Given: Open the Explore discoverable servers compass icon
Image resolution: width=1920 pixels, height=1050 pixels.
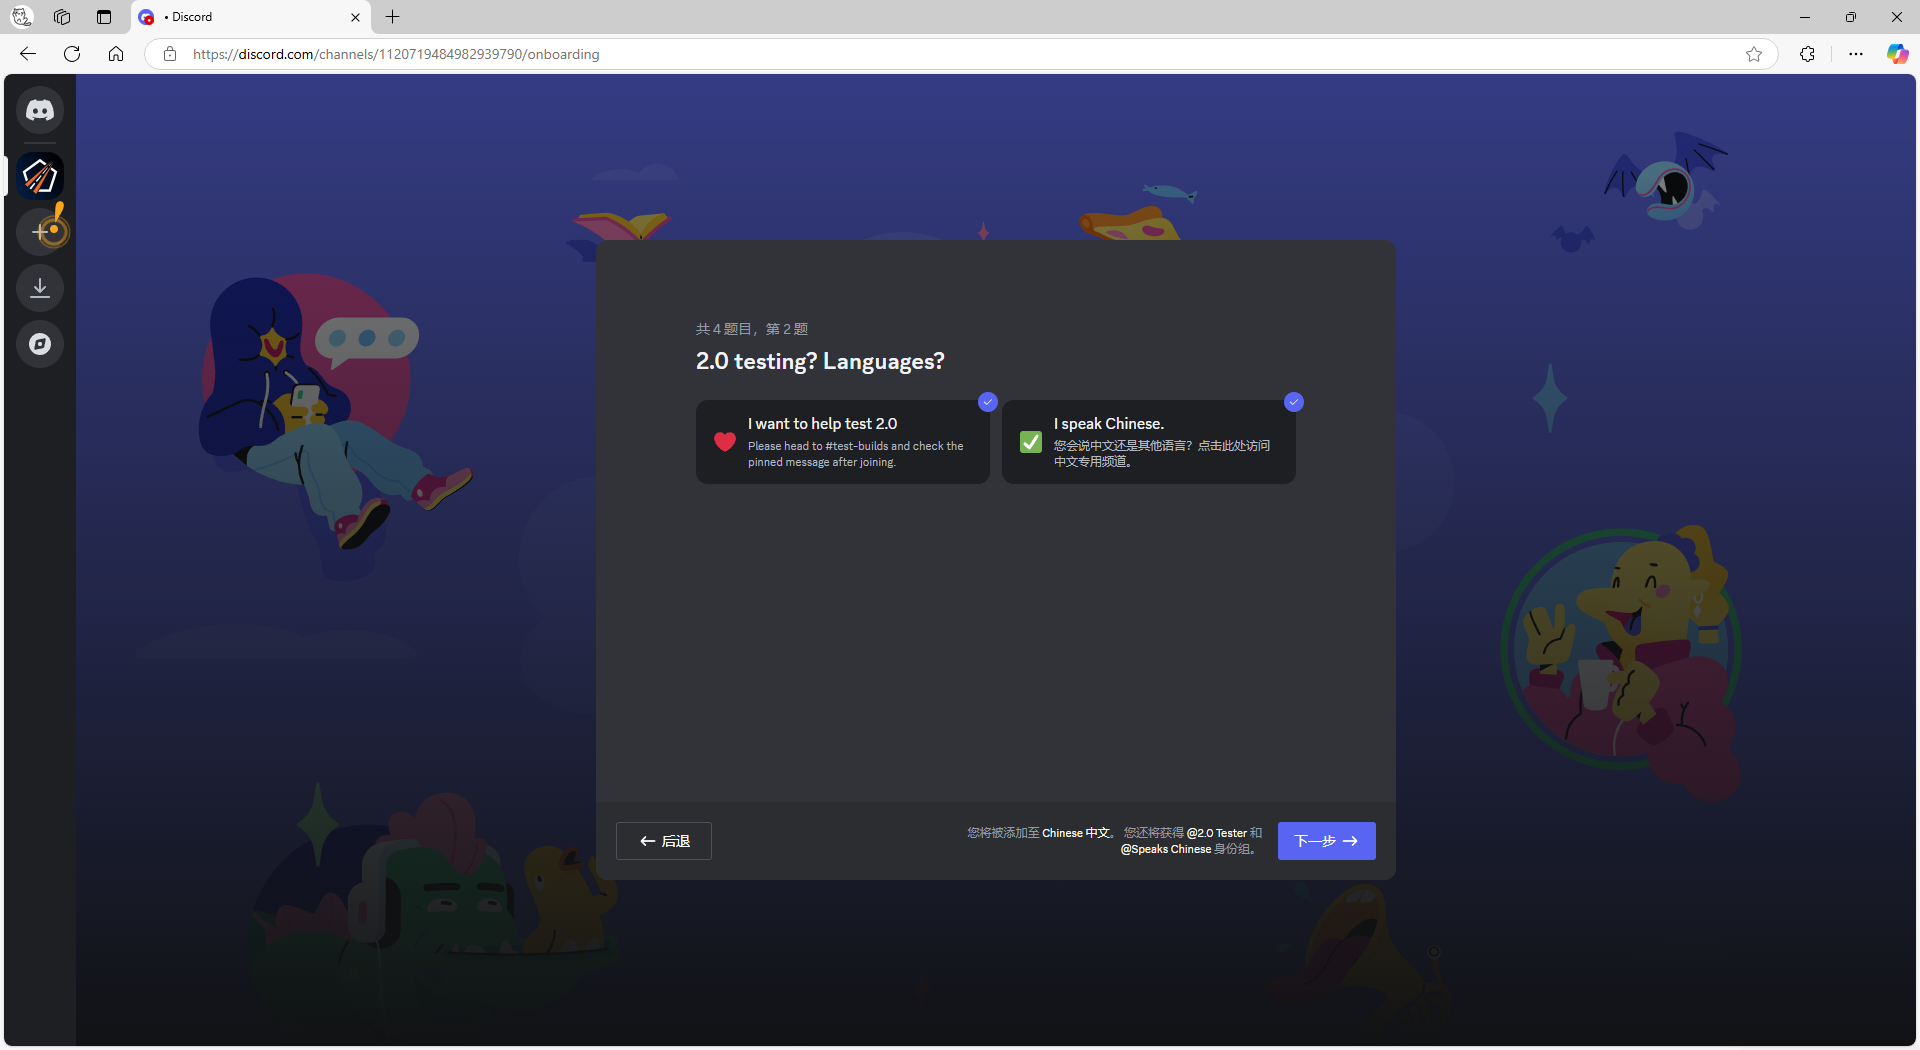Looking at the screenshot, I should point(40,344).
